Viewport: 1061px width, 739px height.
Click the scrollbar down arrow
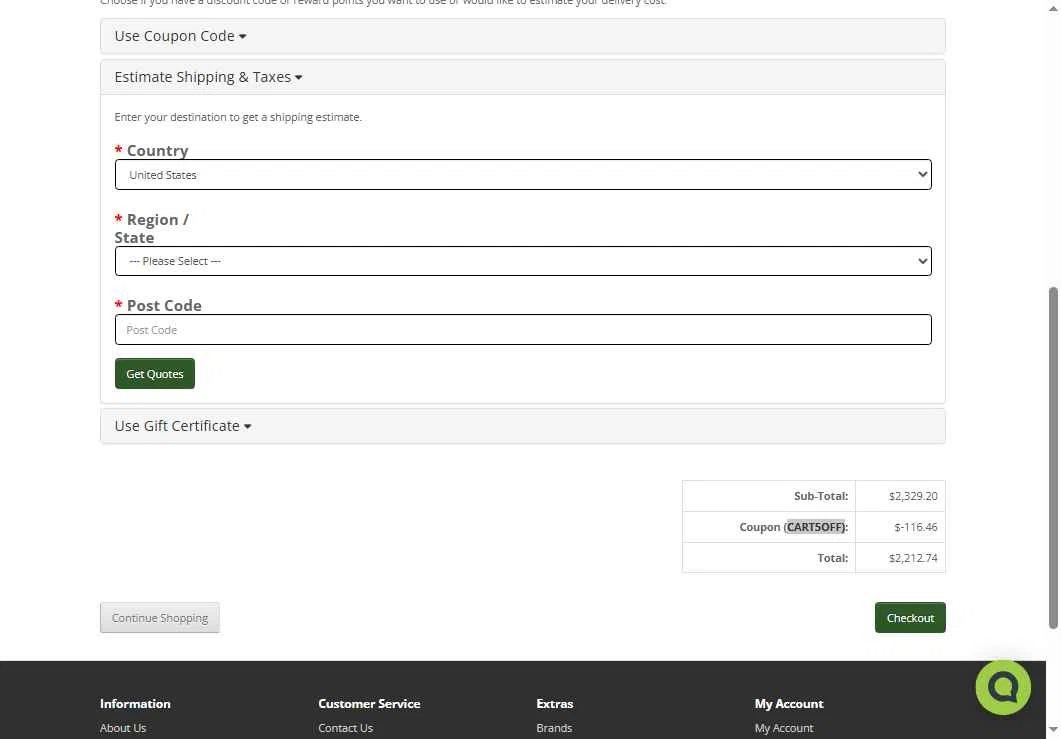tap(1053, 730)
